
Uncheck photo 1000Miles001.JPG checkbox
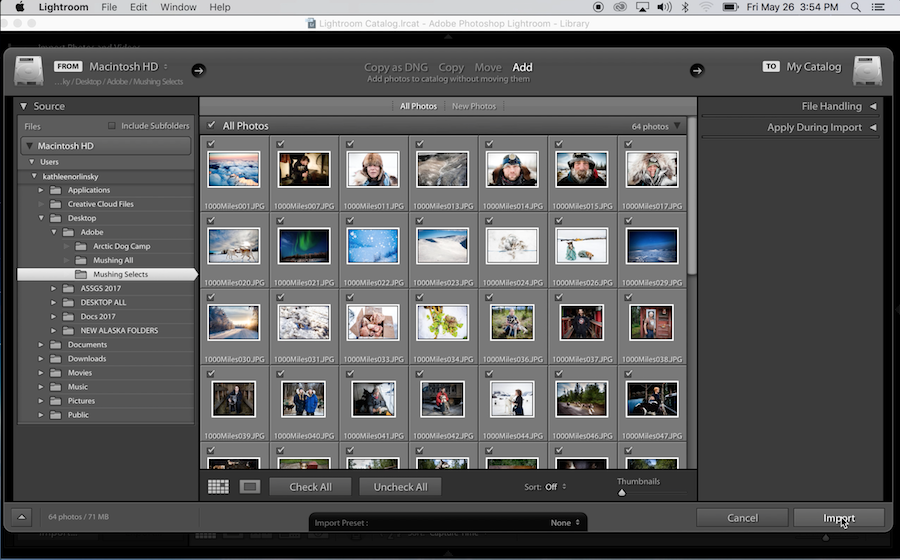click(210, 144)
